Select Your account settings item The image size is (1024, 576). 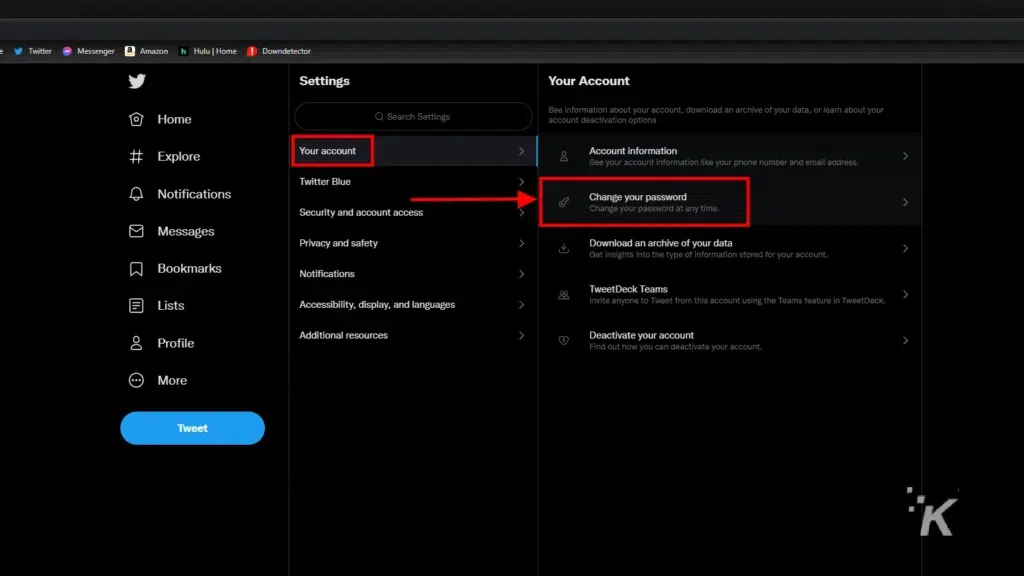tap(413, 151)
